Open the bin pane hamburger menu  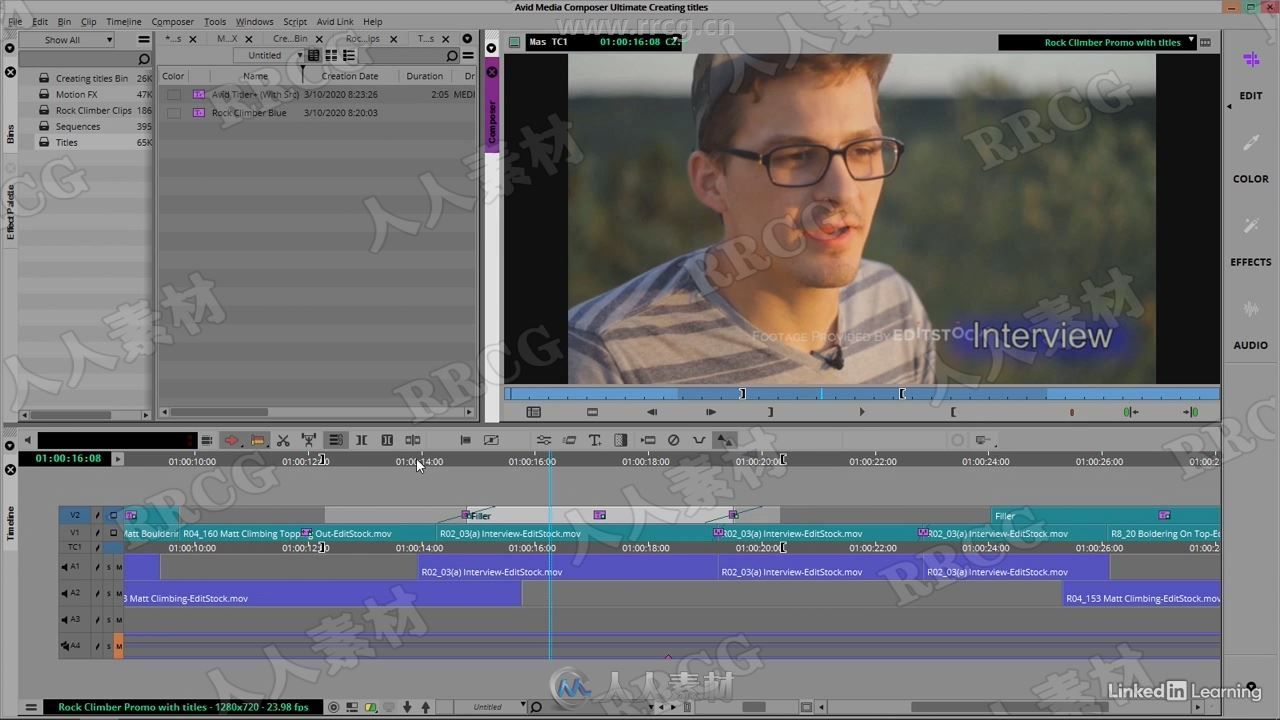pos(467,56)
